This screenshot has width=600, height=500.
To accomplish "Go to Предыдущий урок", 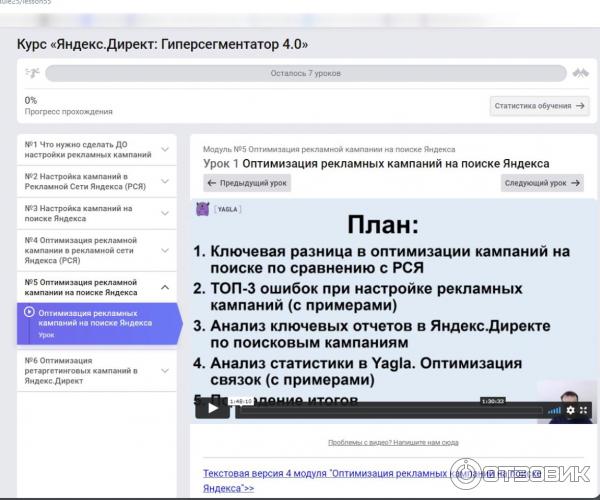I will click(247, 183).
